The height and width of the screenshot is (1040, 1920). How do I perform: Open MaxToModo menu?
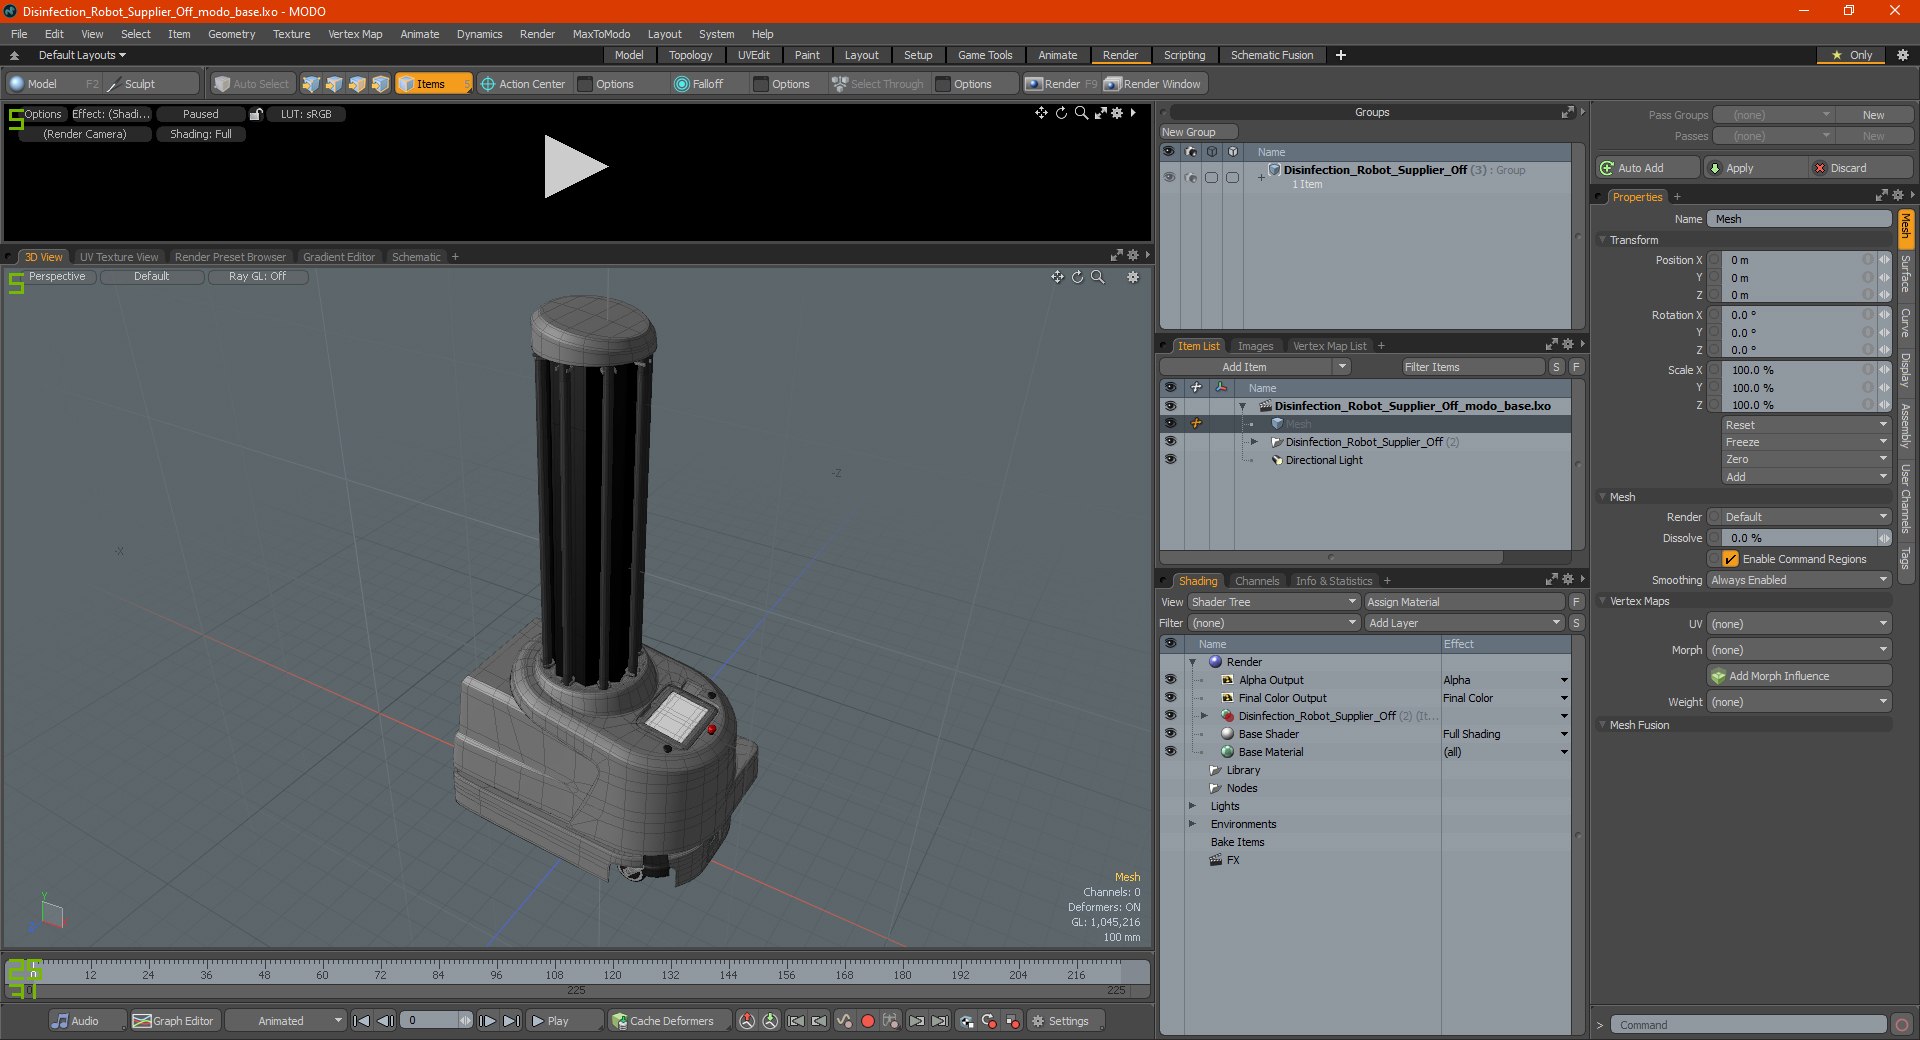point(601,34)
